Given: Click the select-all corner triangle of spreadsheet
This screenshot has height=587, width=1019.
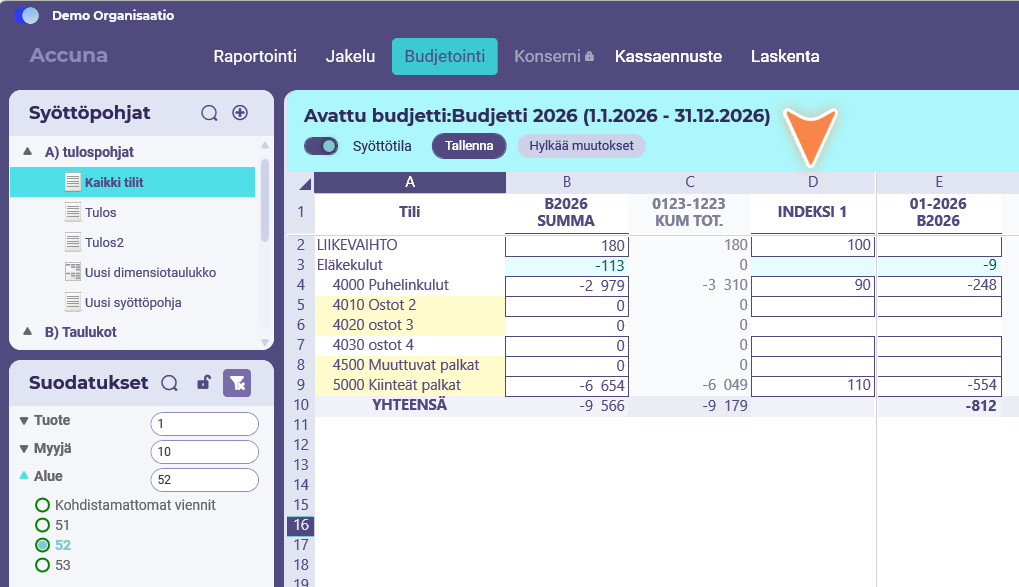Looking at the screenshot, I should (x=305, y=185).
